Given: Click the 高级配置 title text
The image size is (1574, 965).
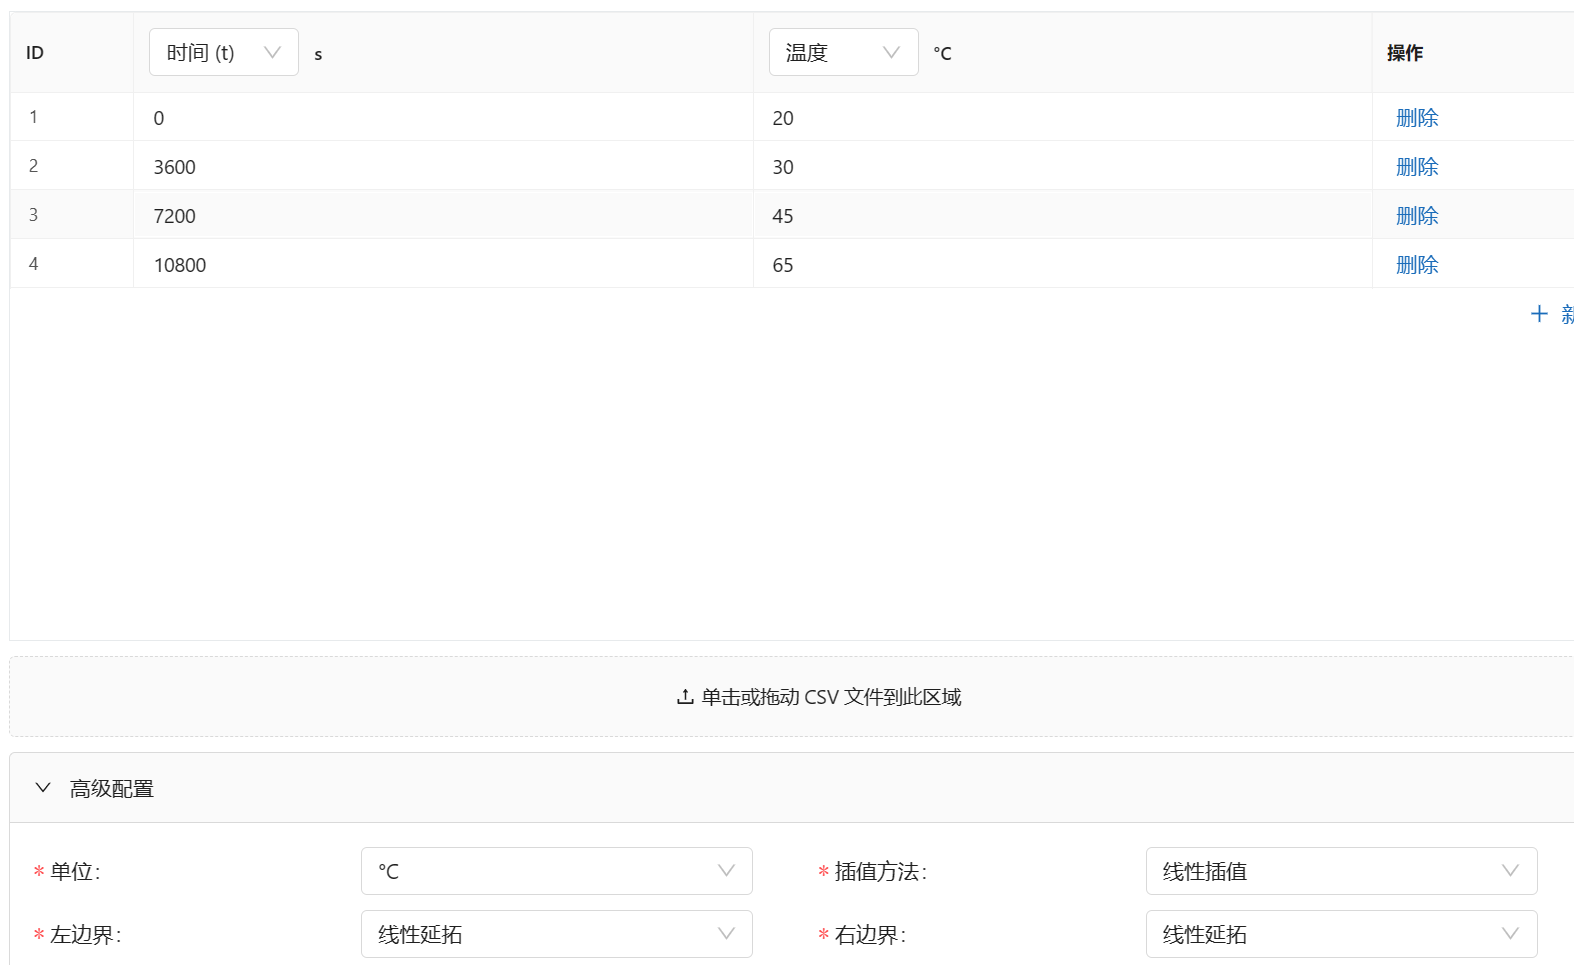Looking at the screenshot, I should coord(112,789).
